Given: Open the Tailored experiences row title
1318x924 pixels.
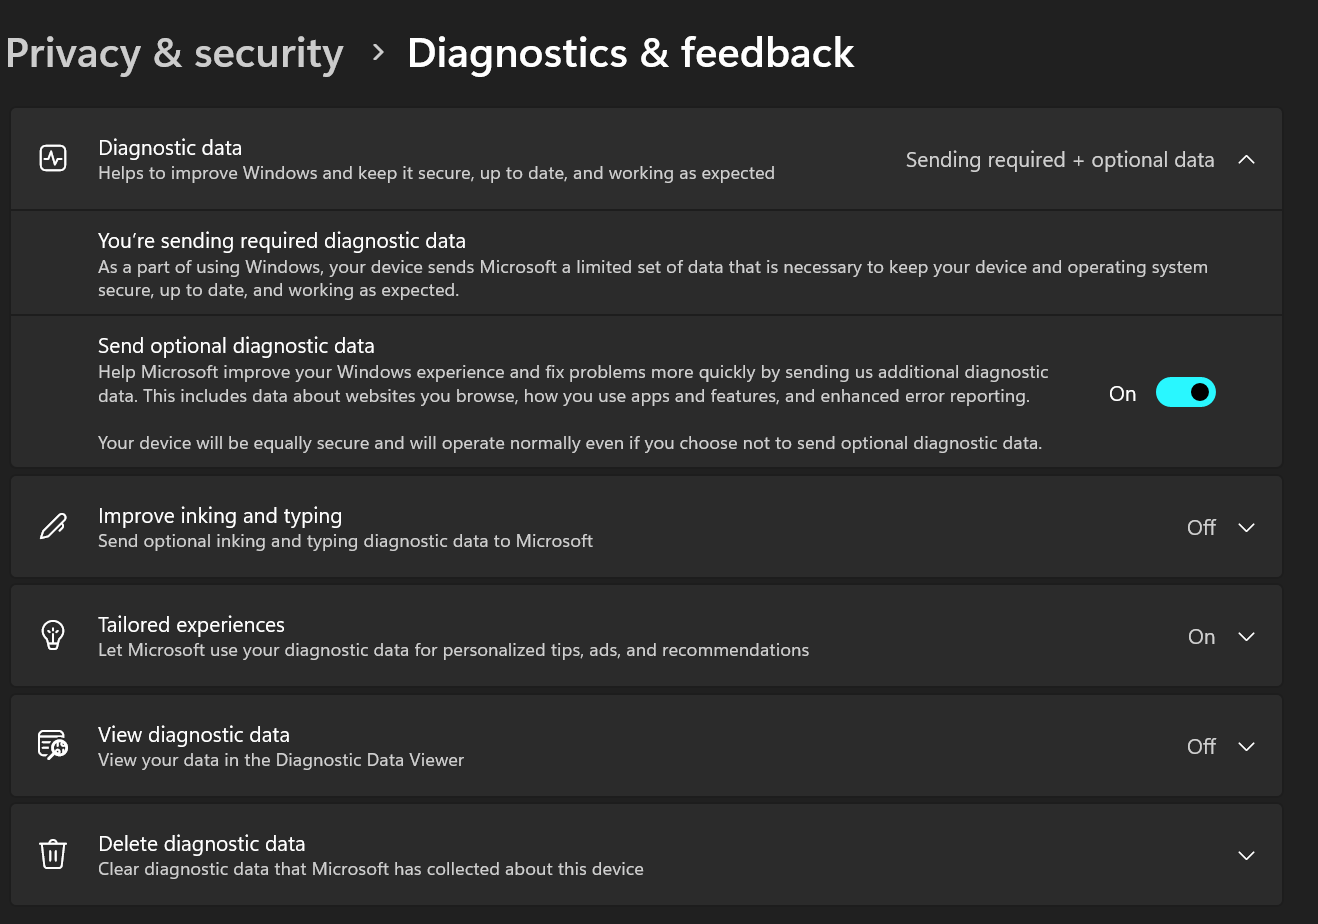Looking at the screenshot, I should point(191,625).
